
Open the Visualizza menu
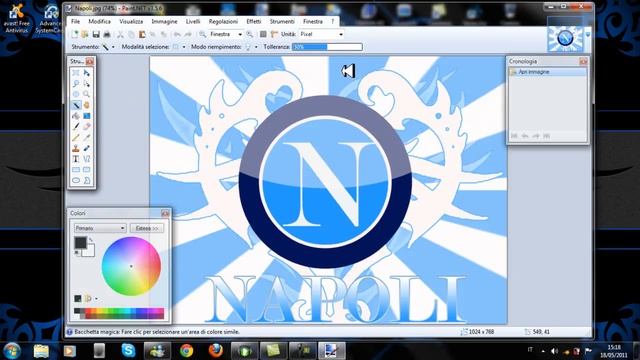click(131, 21)
